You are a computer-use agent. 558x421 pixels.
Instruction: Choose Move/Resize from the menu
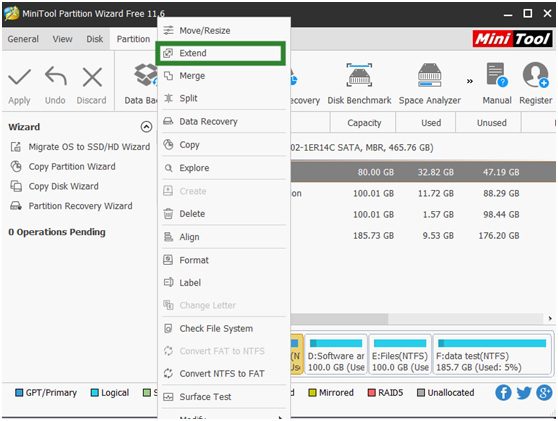[x=223, y=31]
